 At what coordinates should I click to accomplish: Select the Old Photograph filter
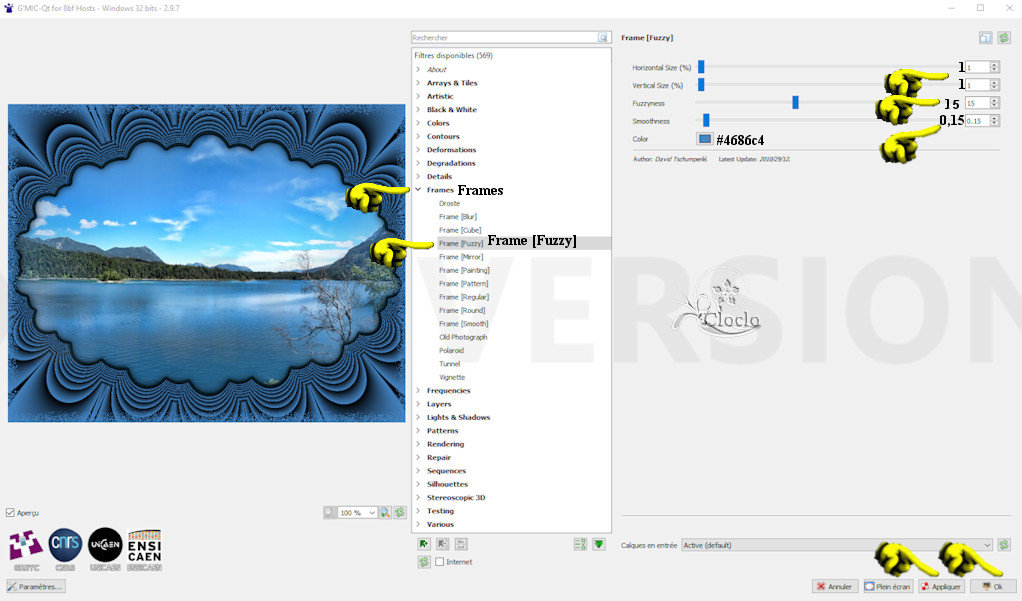pos(463,337)
